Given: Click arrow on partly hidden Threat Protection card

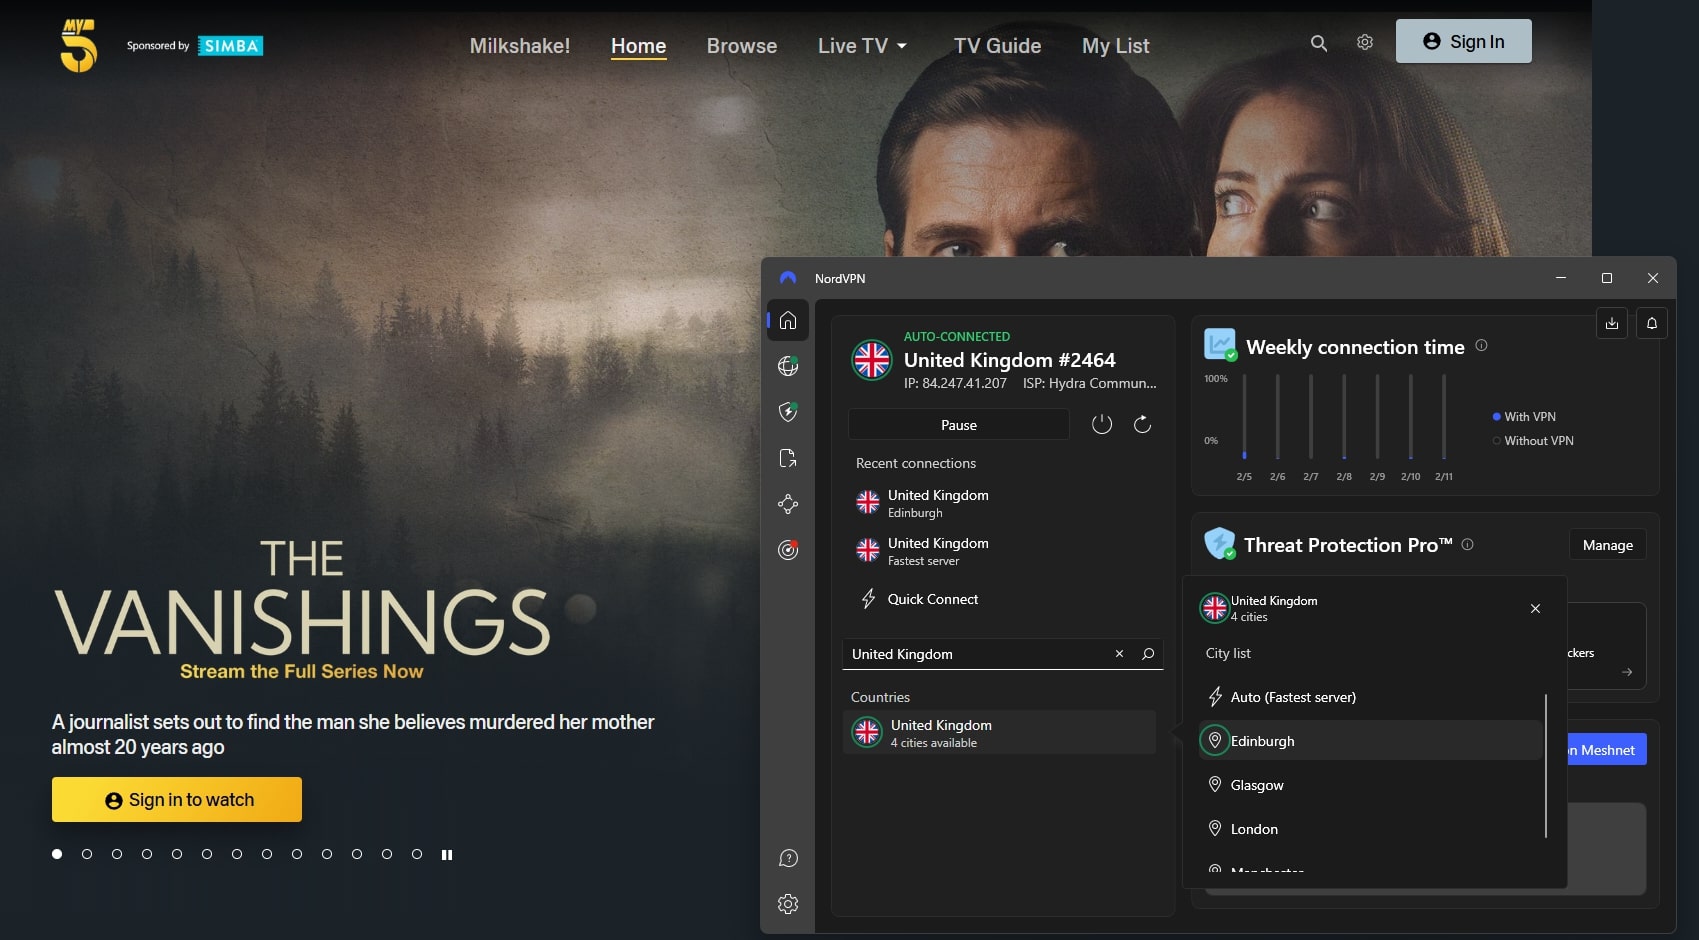Looking at the screenshot, I should [1627, 672].
